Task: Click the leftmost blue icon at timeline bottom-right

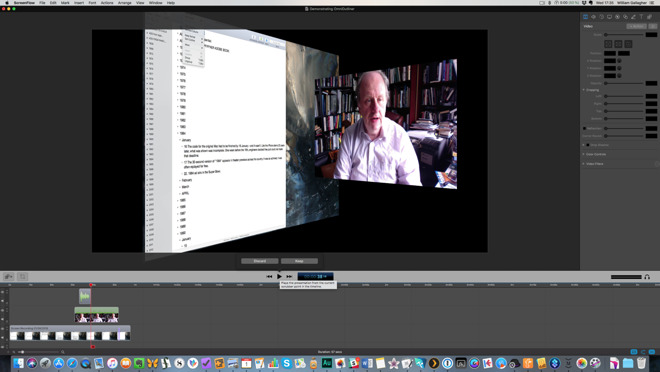Action: point(634,352)
